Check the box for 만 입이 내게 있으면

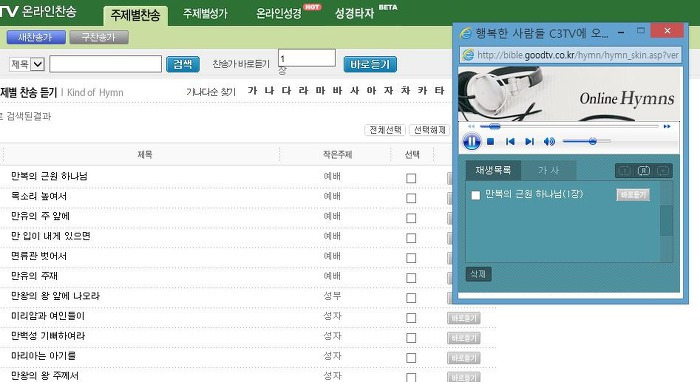(x=411, y=238)
